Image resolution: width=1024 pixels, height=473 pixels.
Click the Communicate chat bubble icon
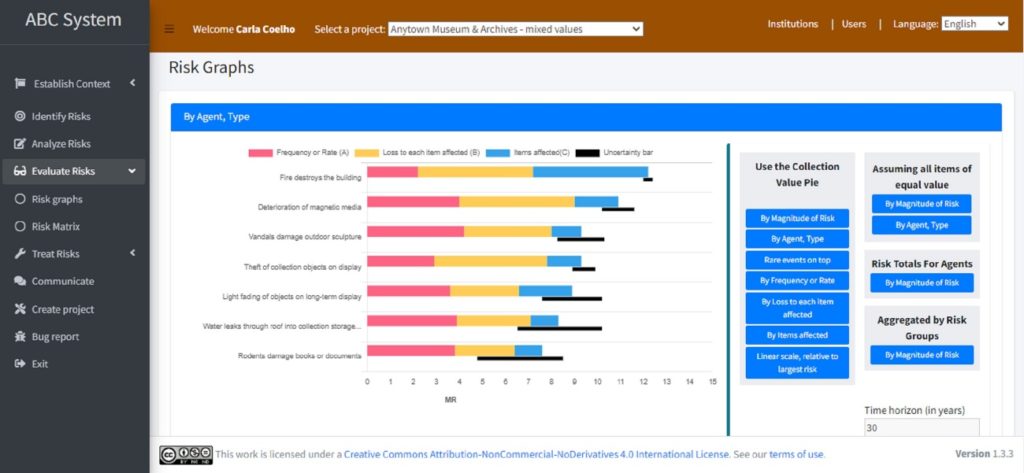[x=20, y=282]
